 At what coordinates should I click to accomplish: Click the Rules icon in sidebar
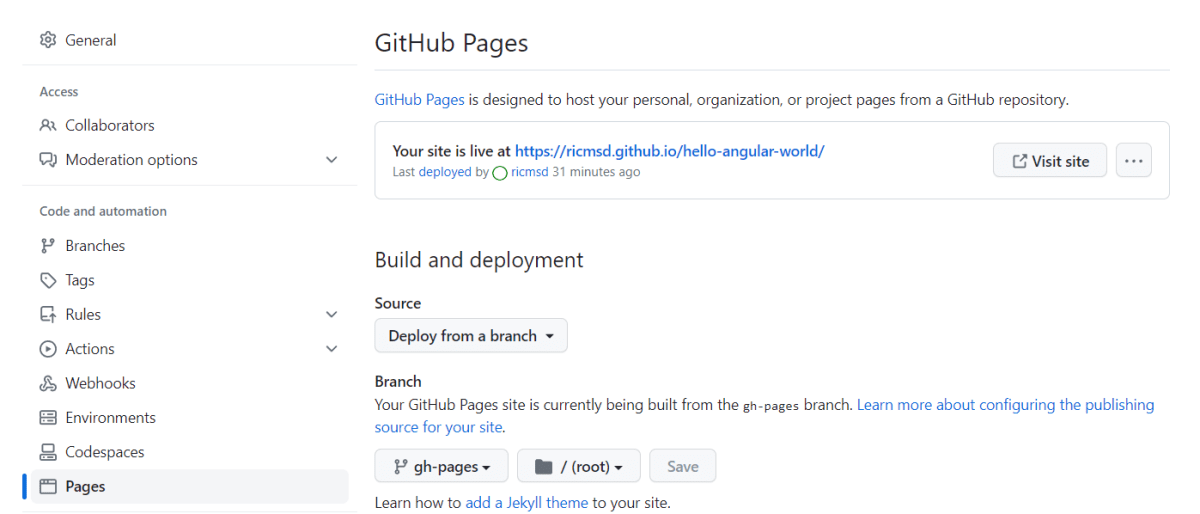48,314
